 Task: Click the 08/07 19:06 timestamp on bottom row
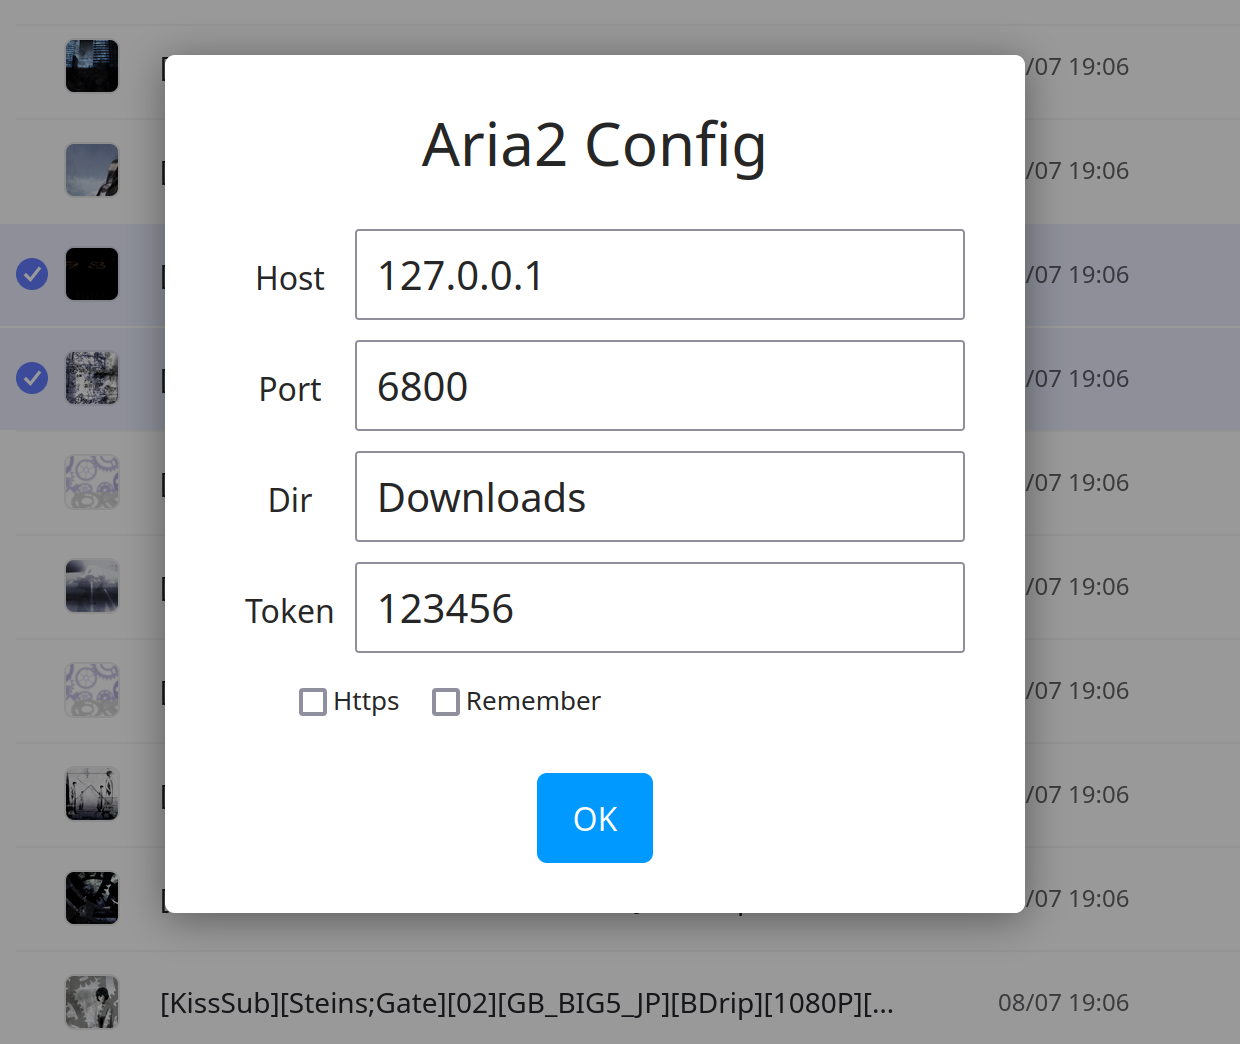1064,1002
